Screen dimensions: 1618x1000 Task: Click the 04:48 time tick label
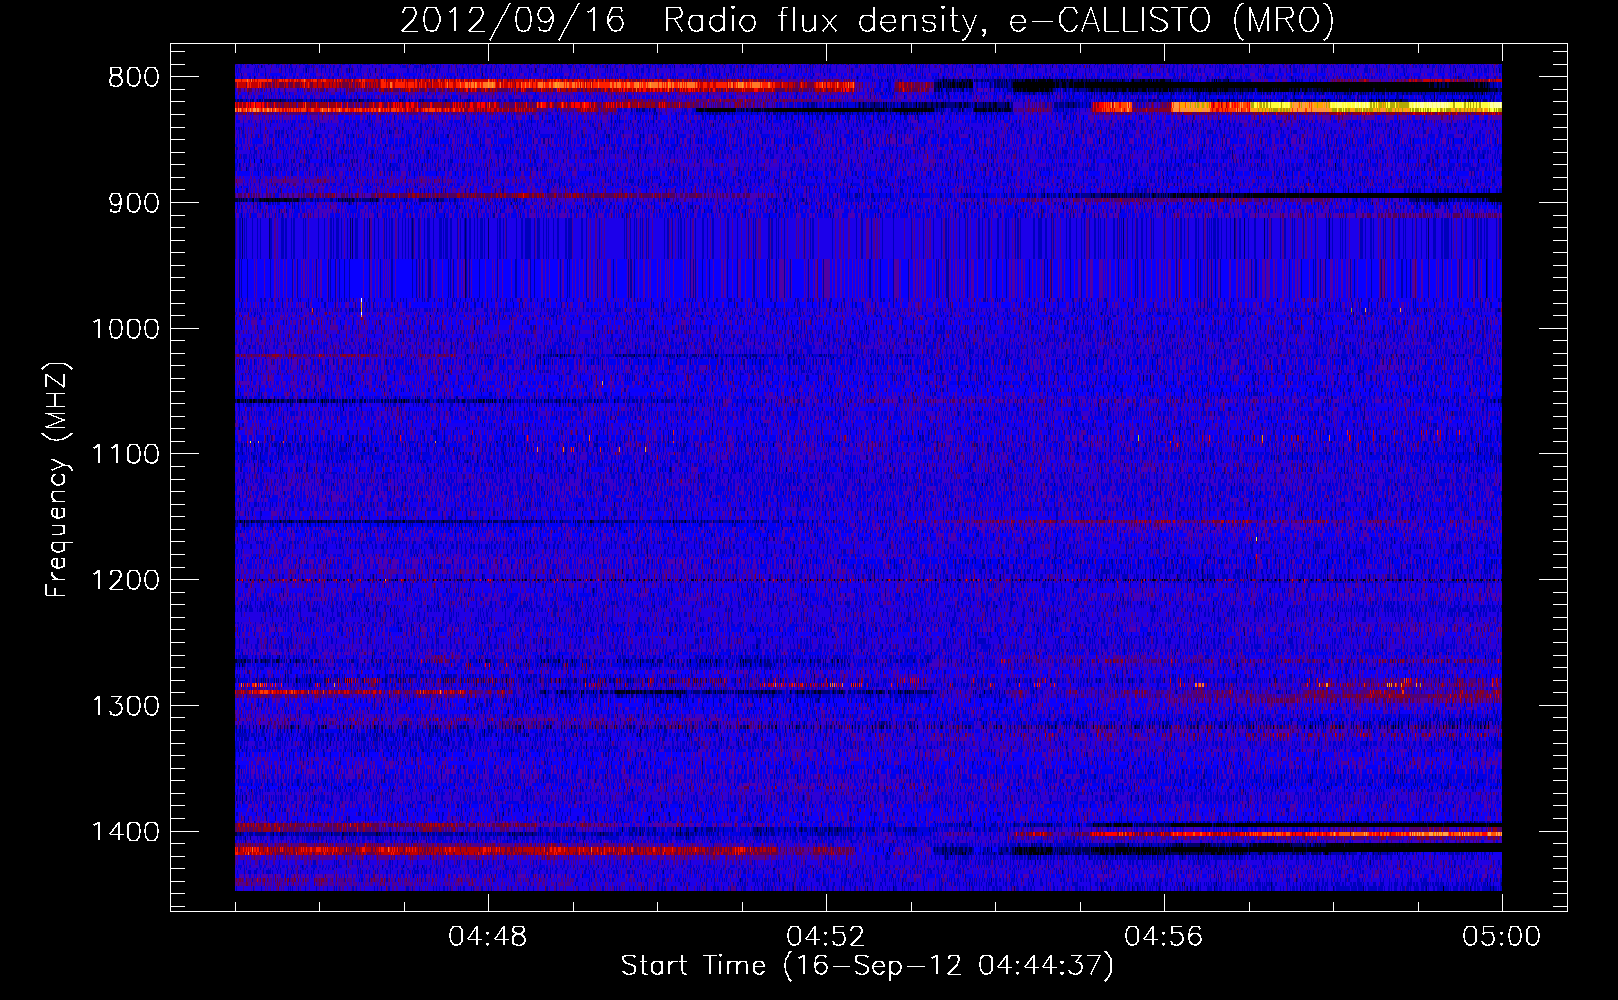point(488,937)
